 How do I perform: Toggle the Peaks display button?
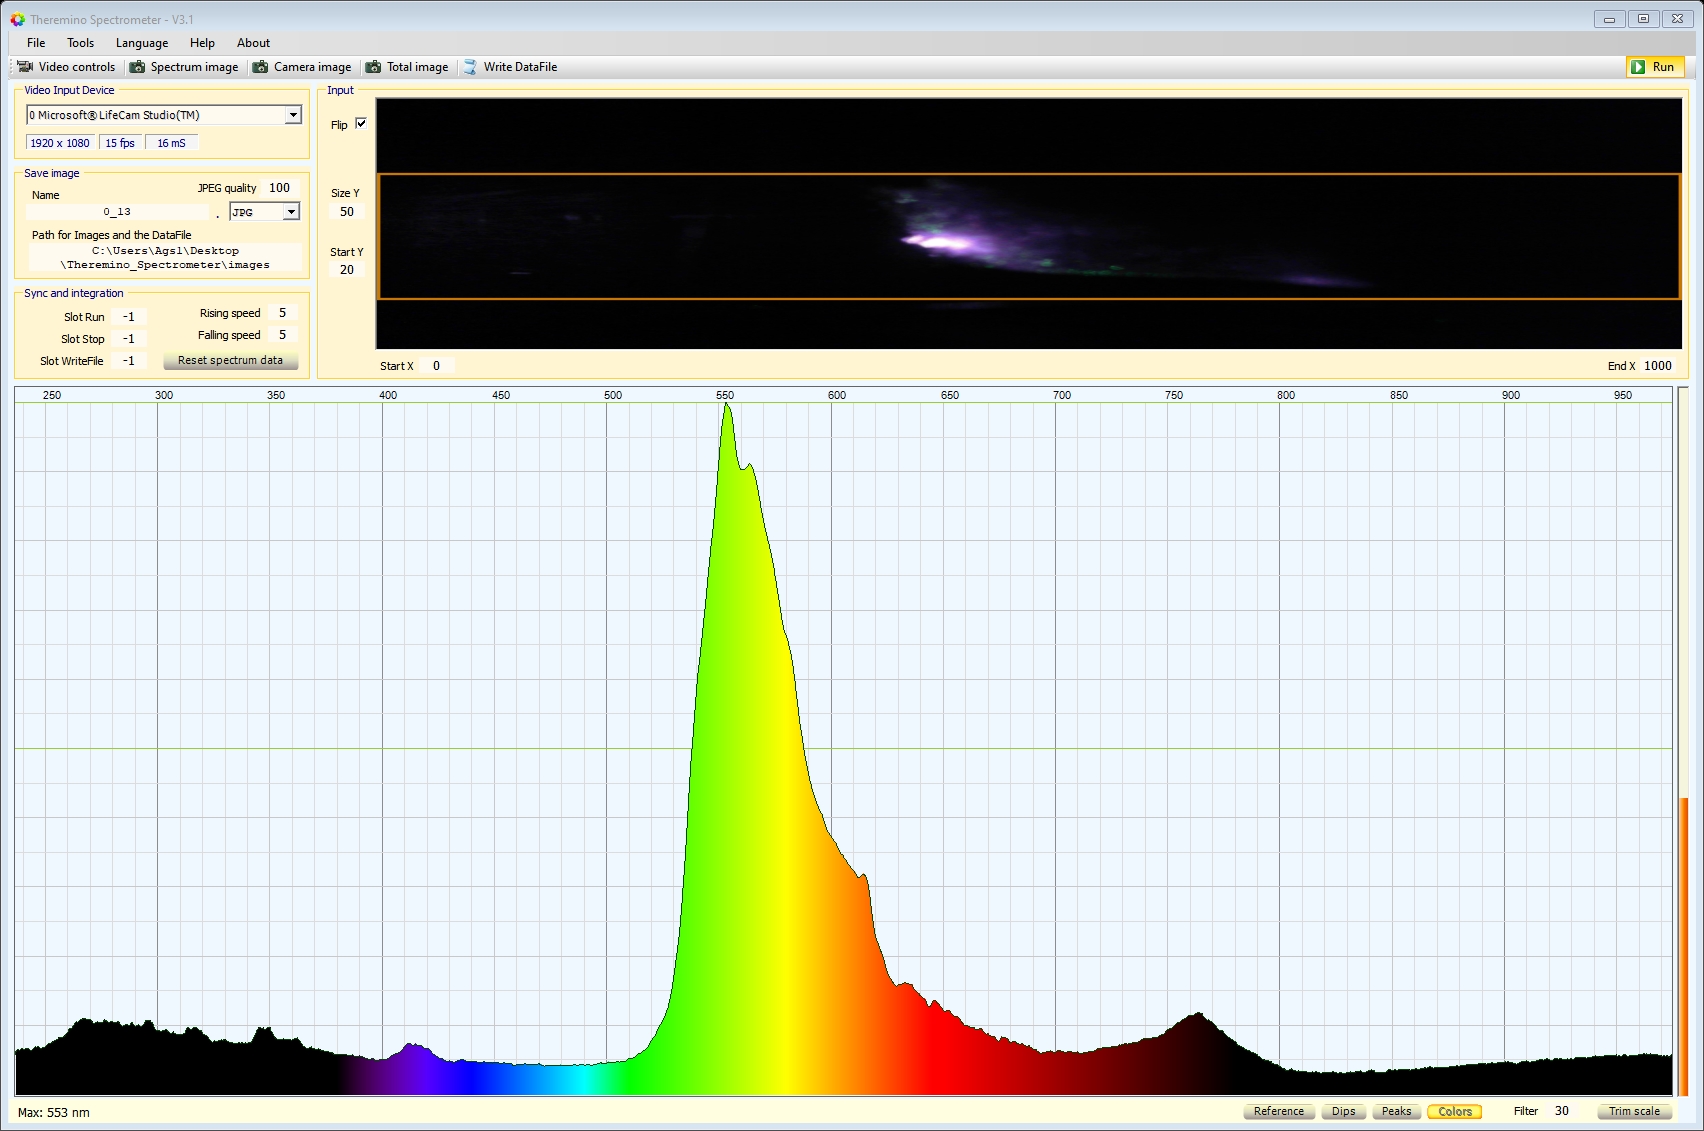pos(1396,1111)
